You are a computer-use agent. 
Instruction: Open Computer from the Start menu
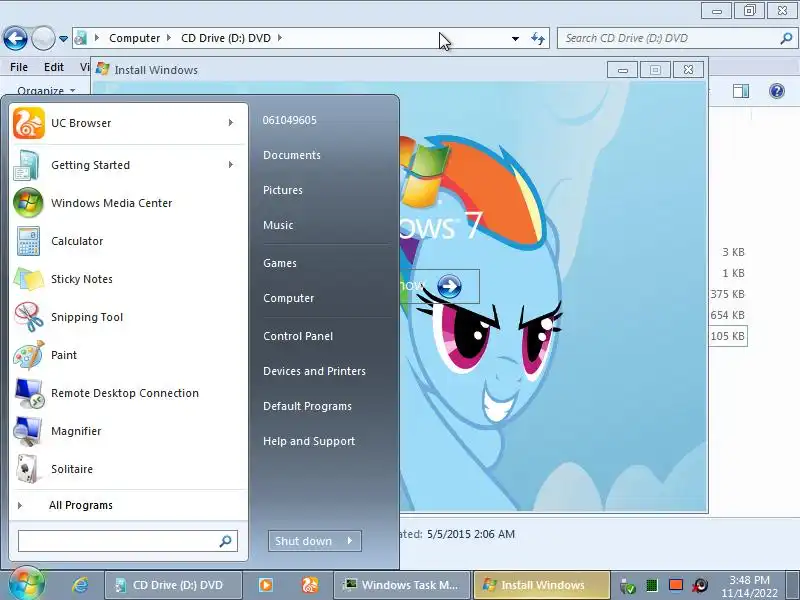[x=288, y=298]
